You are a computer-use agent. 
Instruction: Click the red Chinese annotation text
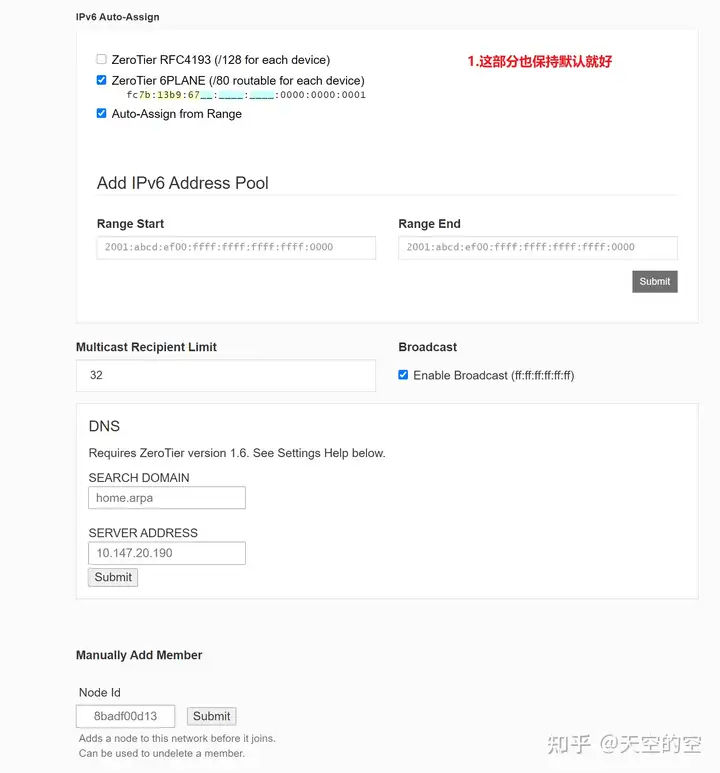540,61
